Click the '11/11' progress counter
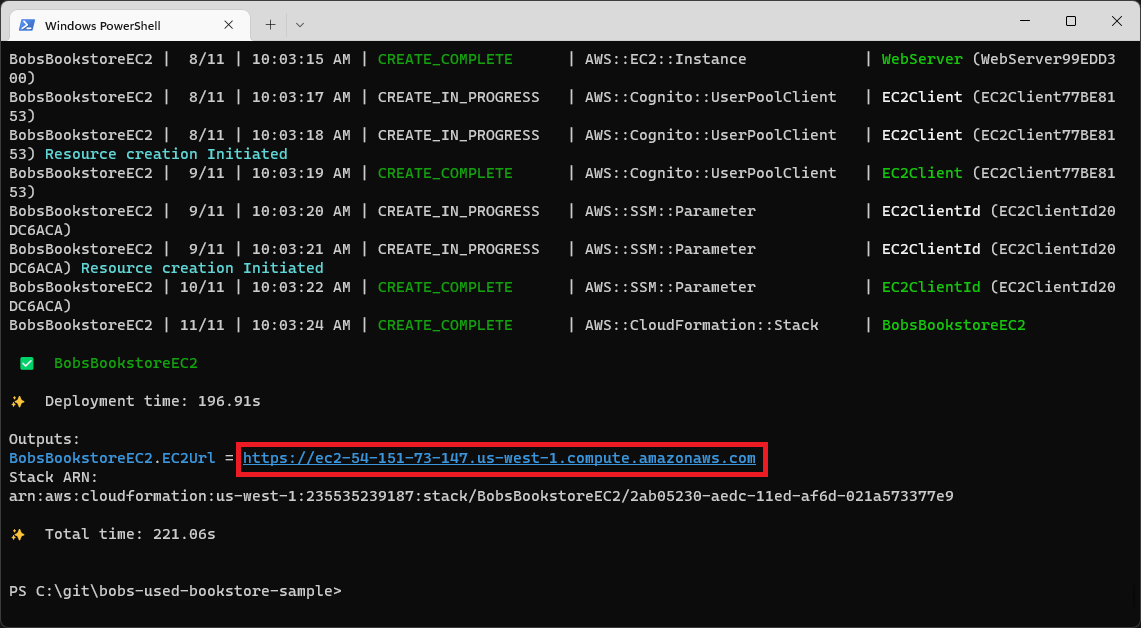The image size is (1141, 628). [202, 325]
